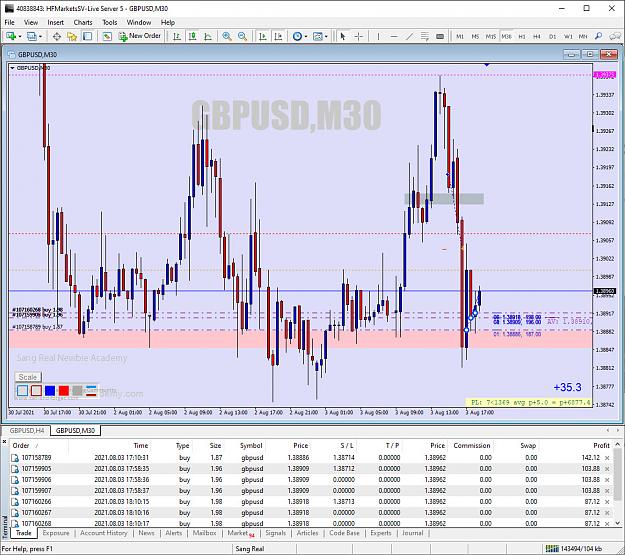Open the Window menu
The height and width of the screenshot is (555, 625).
click(139, 22)
